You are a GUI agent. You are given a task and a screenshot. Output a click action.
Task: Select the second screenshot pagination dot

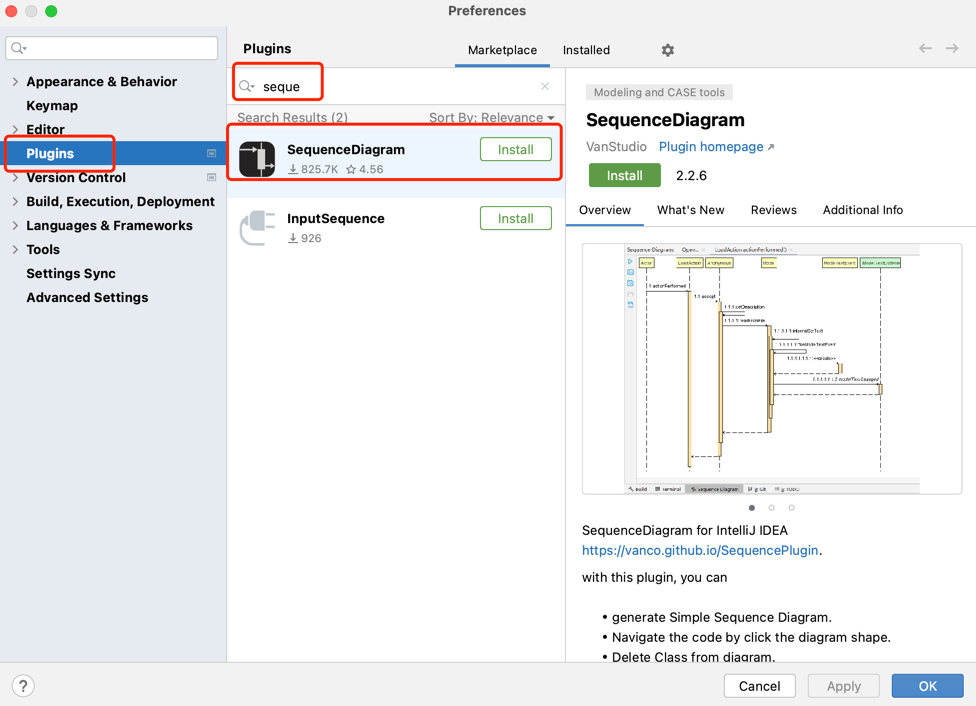point(772,508)
